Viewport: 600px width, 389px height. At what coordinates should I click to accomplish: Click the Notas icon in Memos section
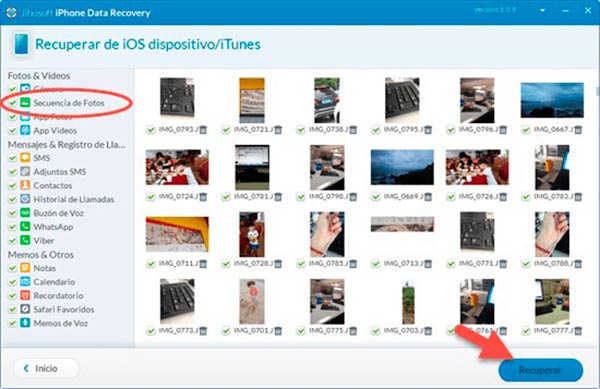click(x=25, y=268)
